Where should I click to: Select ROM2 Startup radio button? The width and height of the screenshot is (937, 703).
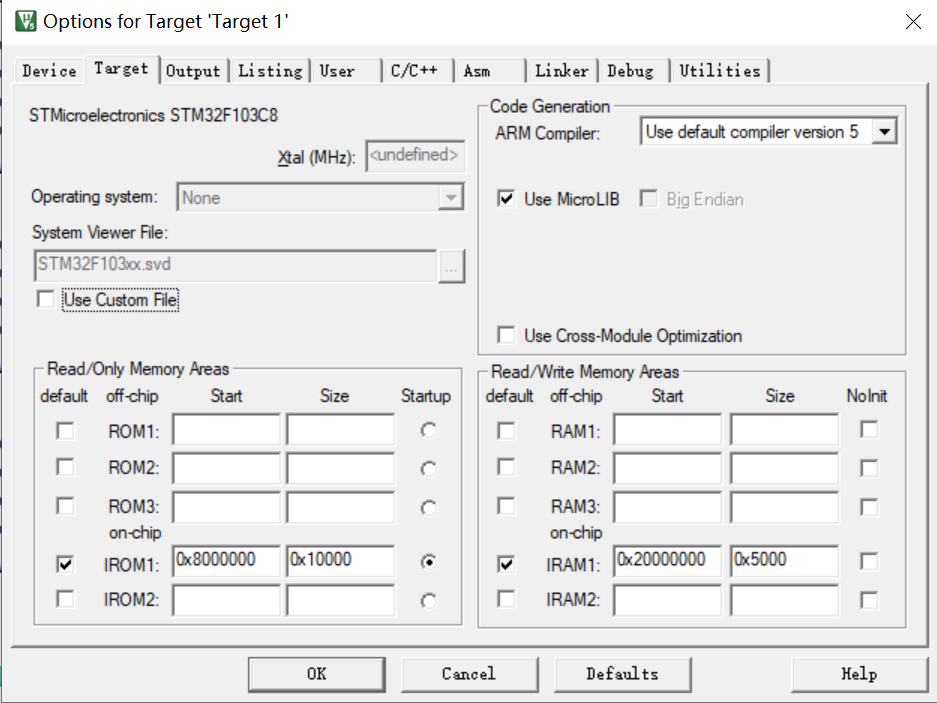pos(428,469)
